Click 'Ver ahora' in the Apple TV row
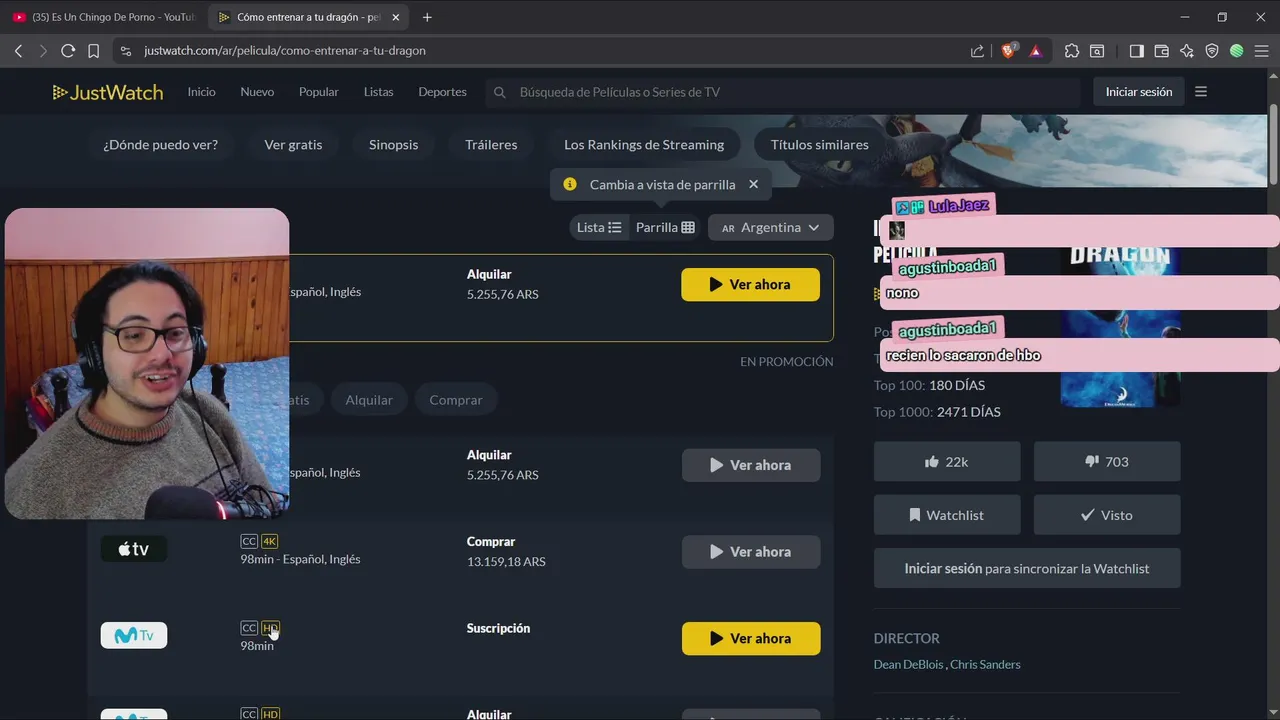1280x720 pixels. pyautogui.click(x=751, y=552)
